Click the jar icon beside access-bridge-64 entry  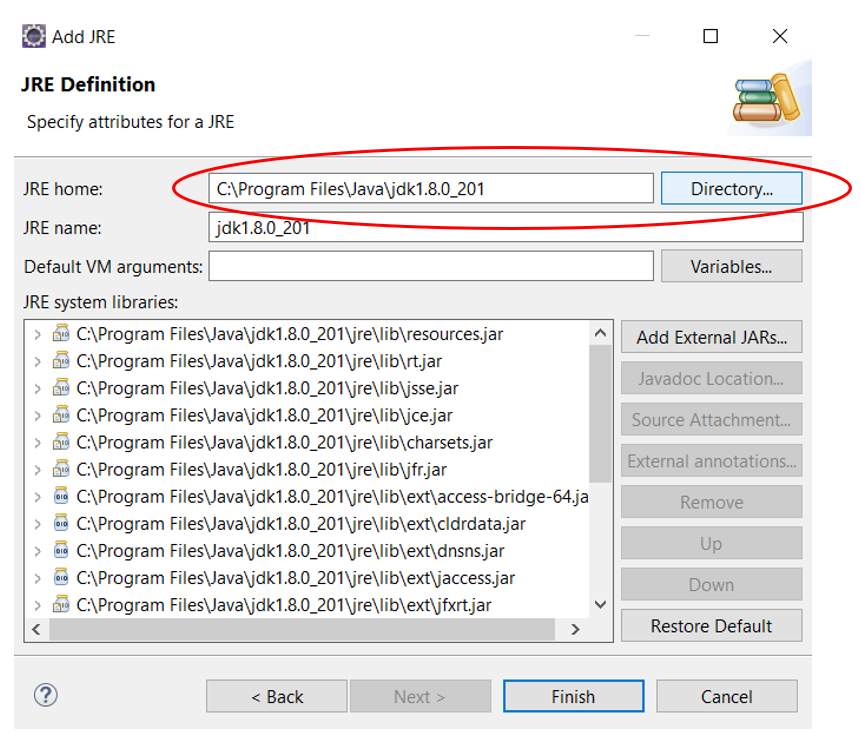[61, 496]
